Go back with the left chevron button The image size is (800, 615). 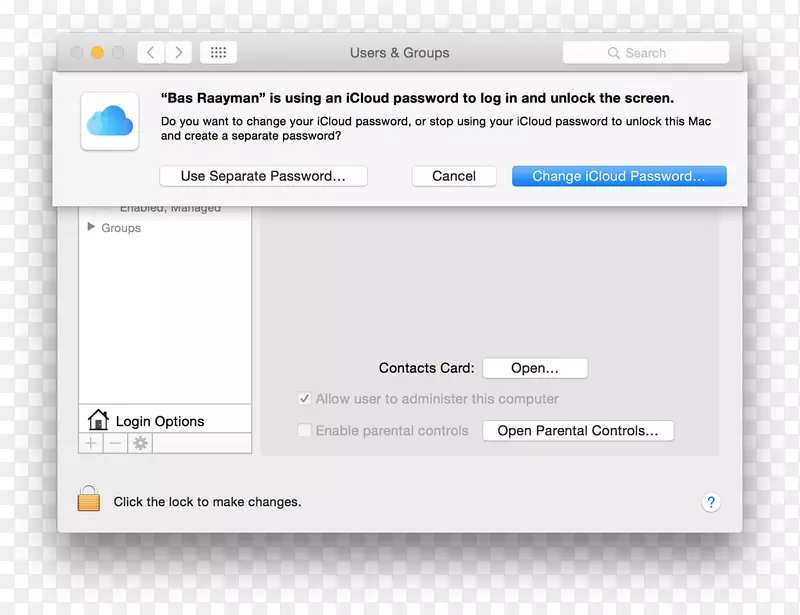click(151, 53)
